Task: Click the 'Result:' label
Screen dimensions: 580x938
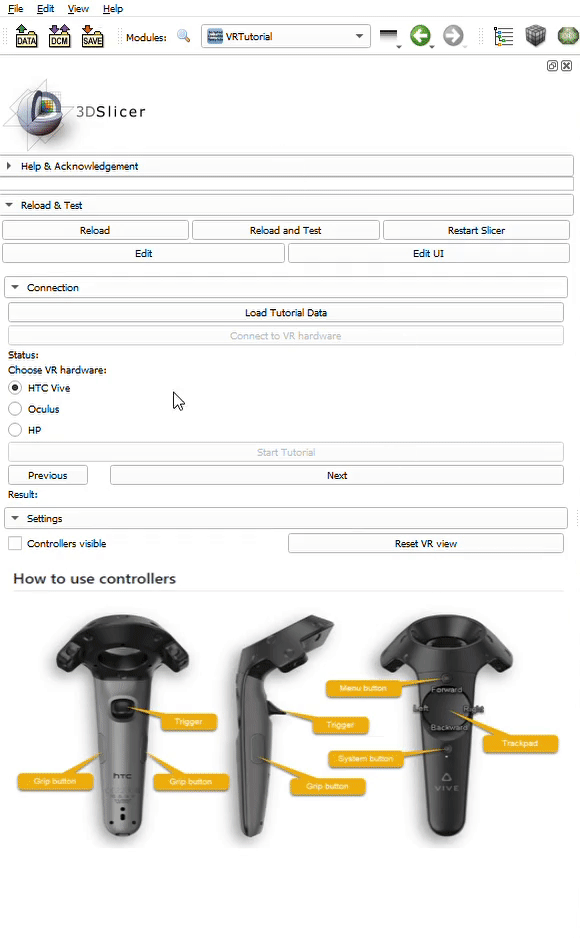Action: tap(23, 495)
